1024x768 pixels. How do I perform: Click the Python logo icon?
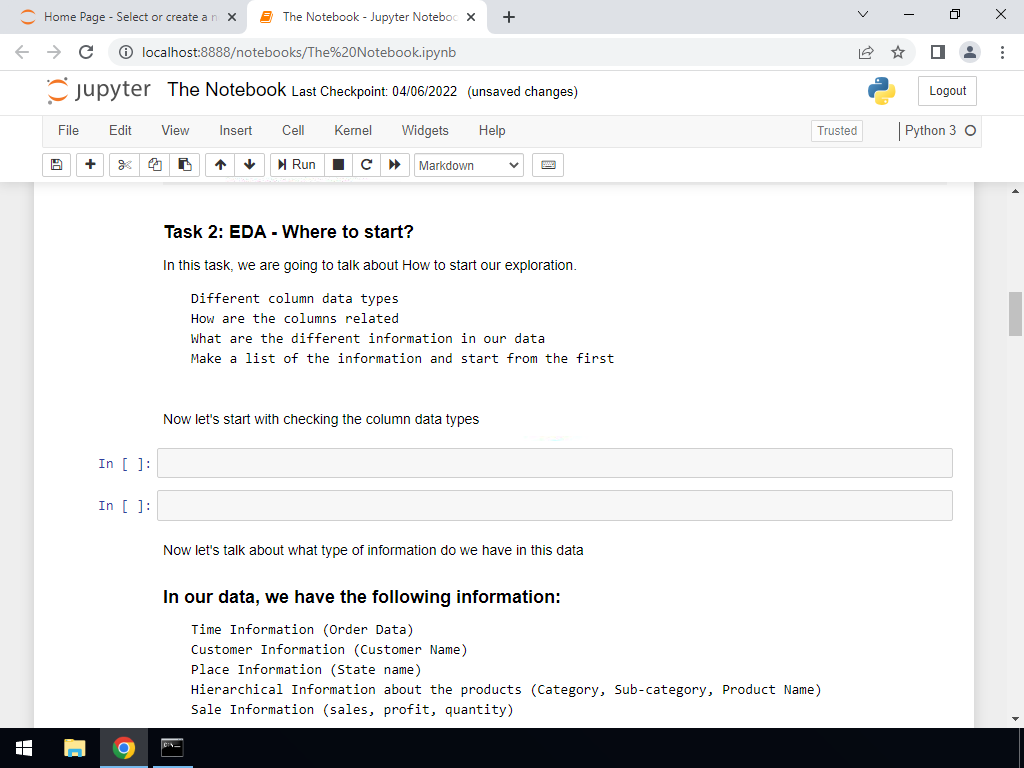tap(882, 91)
